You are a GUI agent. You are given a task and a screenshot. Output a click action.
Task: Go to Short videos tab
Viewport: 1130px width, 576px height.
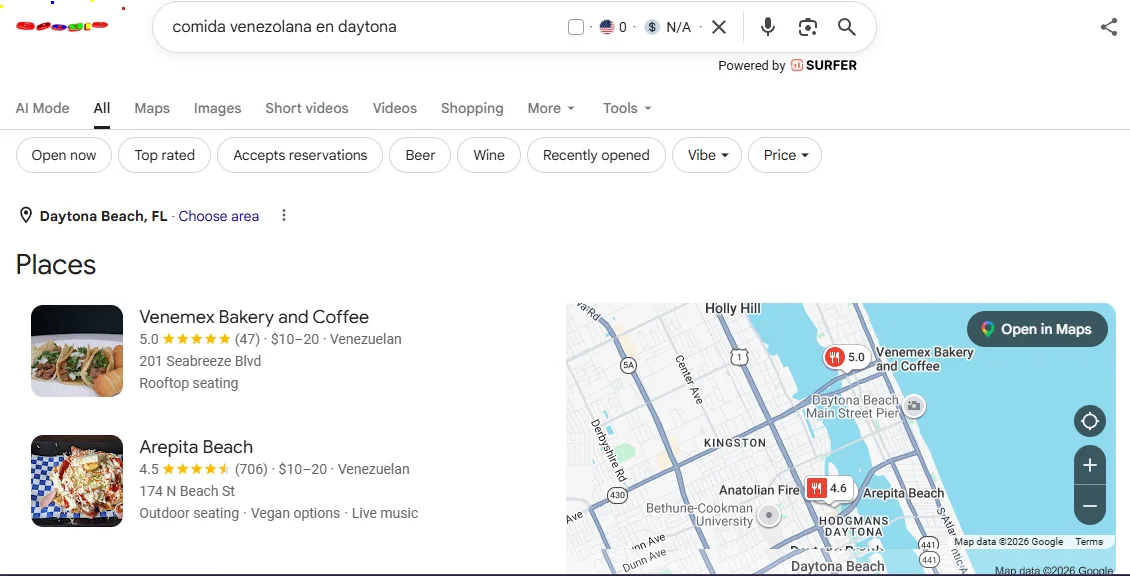tap(307, 108)
